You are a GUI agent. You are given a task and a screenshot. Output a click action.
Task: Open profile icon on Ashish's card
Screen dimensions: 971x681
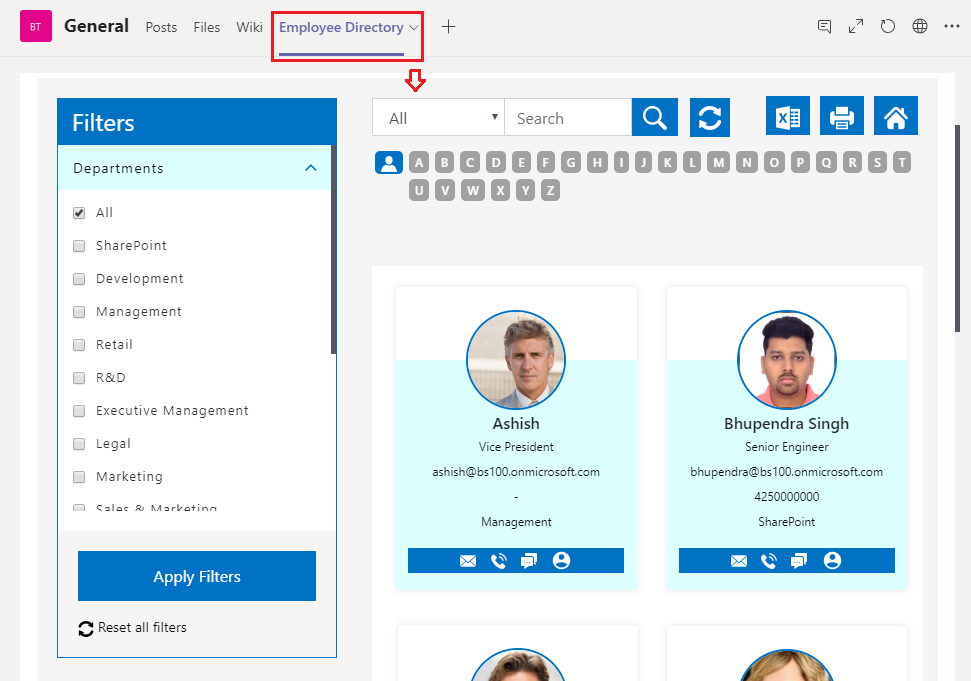point(561,561)
